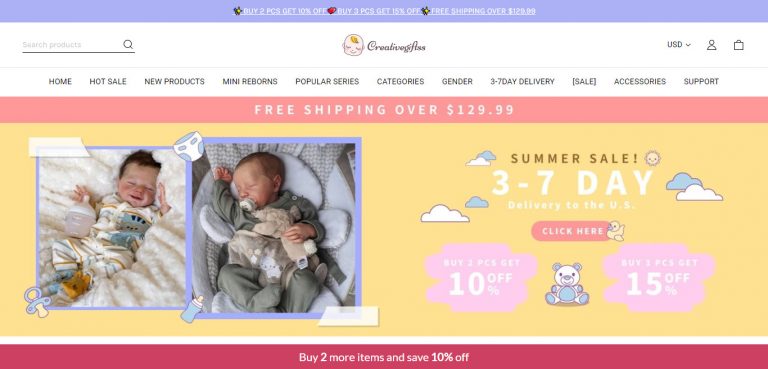
Task: Click the Creativegiftss logo
Action: click(x=384, y=45)
